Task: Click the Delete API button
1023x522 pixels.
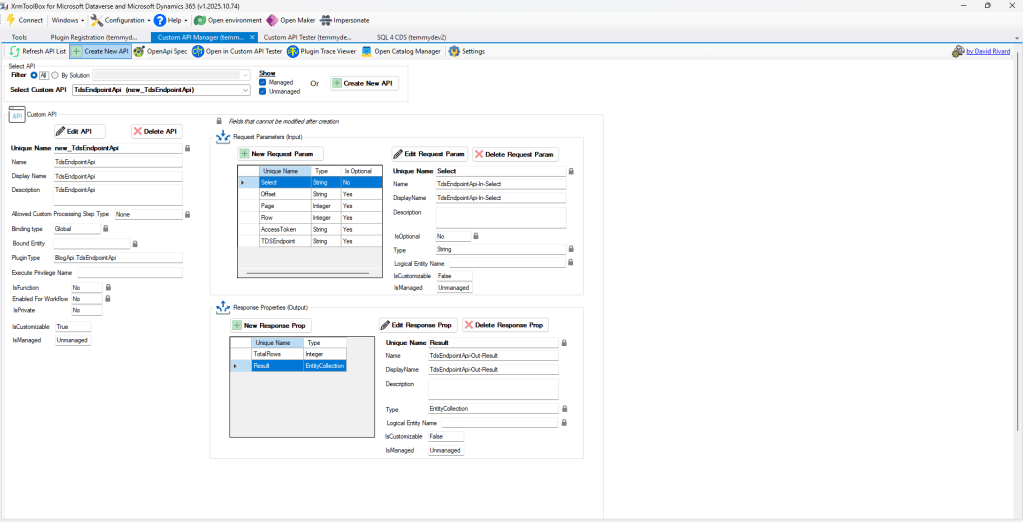Action: [x=157, y=131]
